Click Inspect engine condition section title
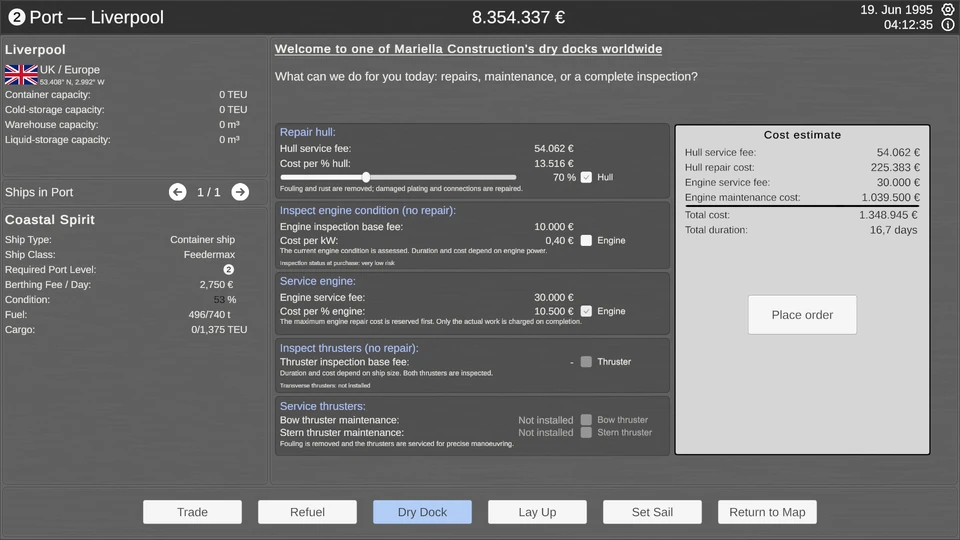 point(367,211)
